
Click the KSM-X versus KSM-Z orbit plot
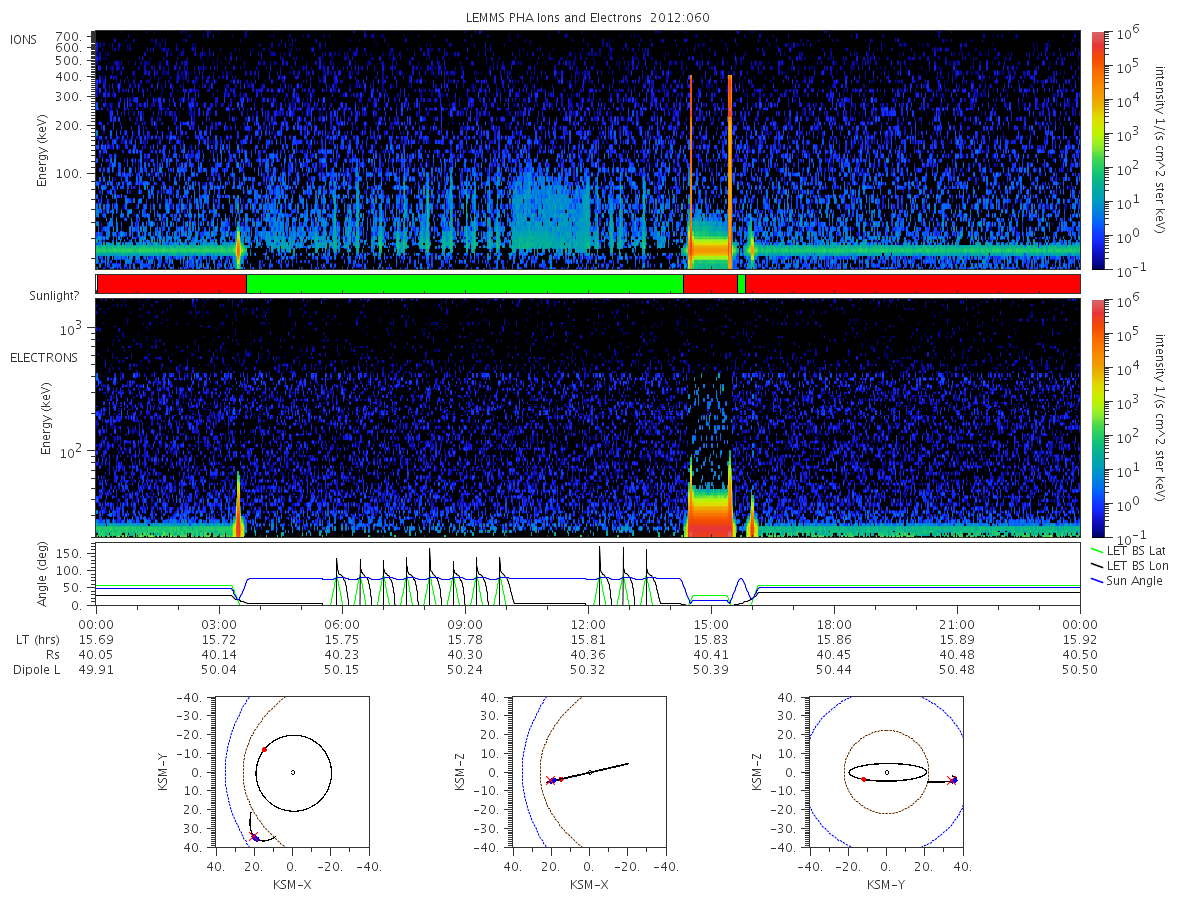pos(588,772)
